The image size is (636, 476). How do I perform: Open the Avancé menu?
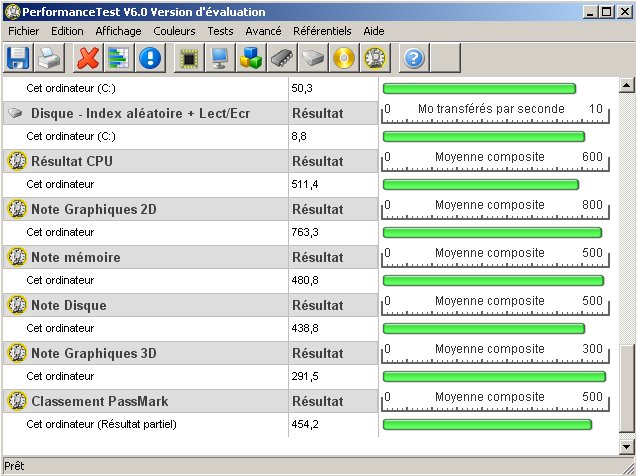point(263,31)
